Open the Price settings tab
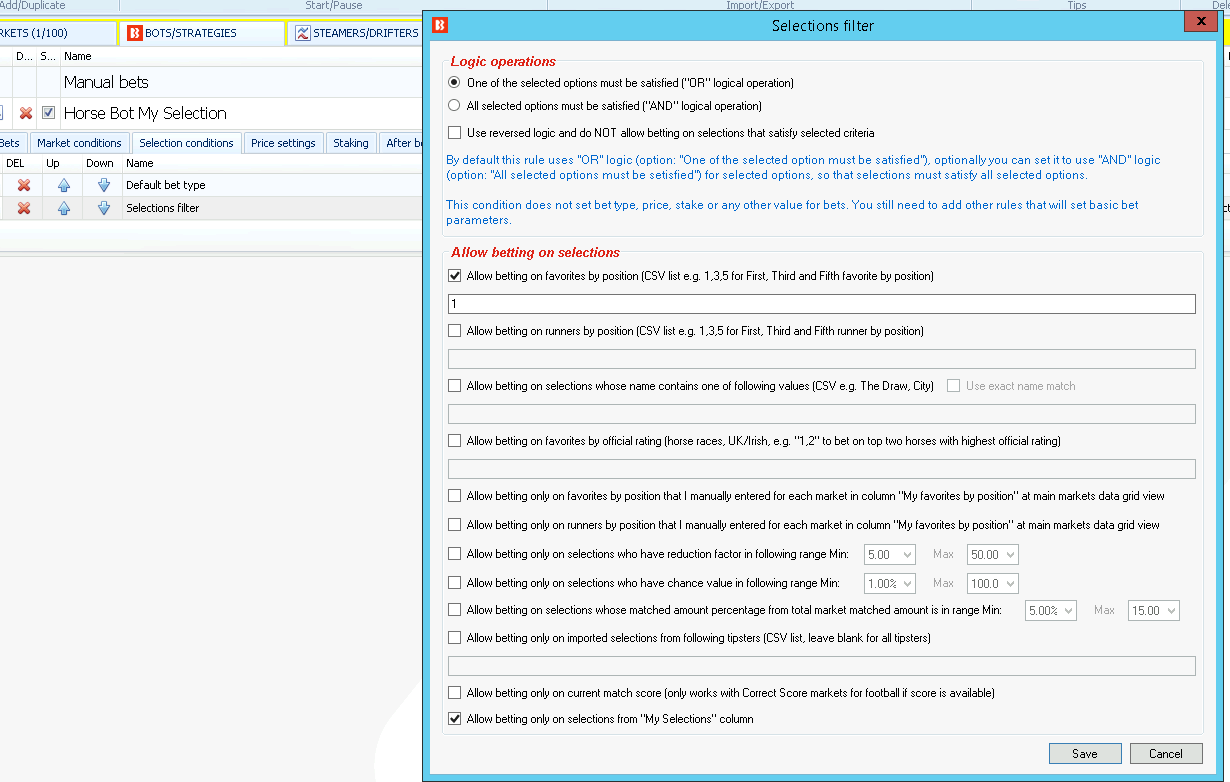 283,143
